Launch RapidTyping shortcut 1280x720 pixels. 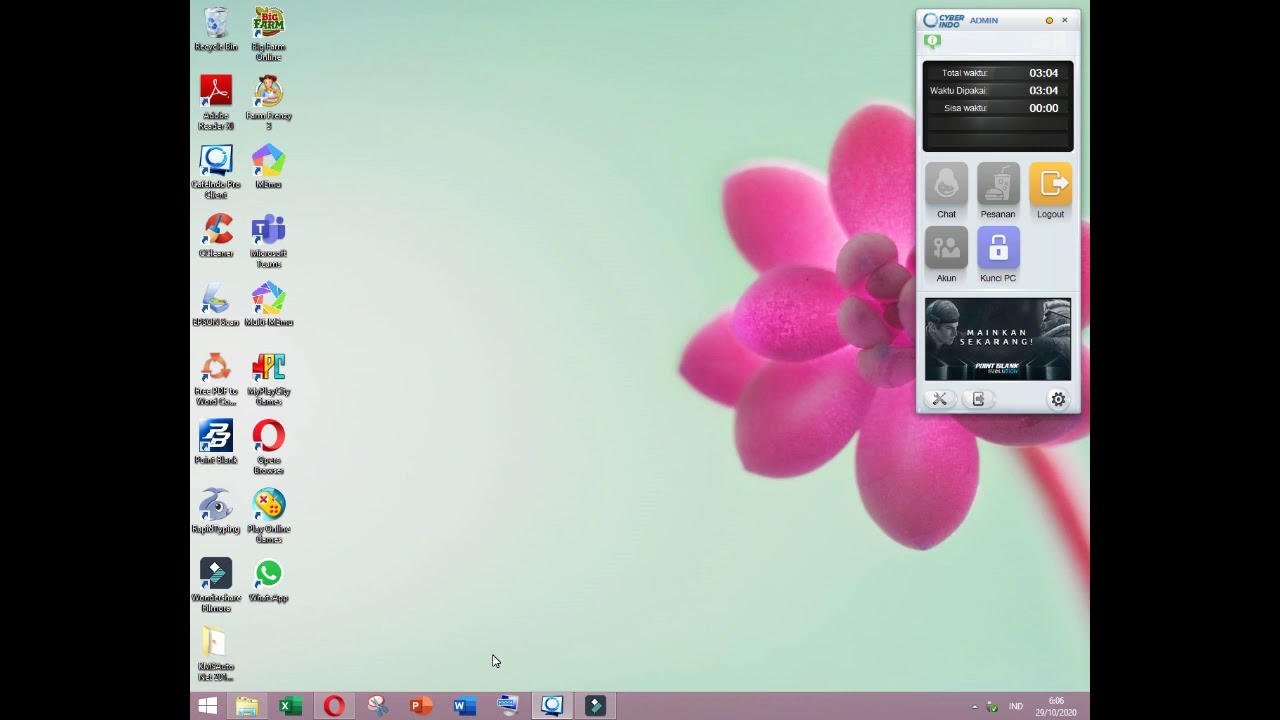tap(216, 511)
